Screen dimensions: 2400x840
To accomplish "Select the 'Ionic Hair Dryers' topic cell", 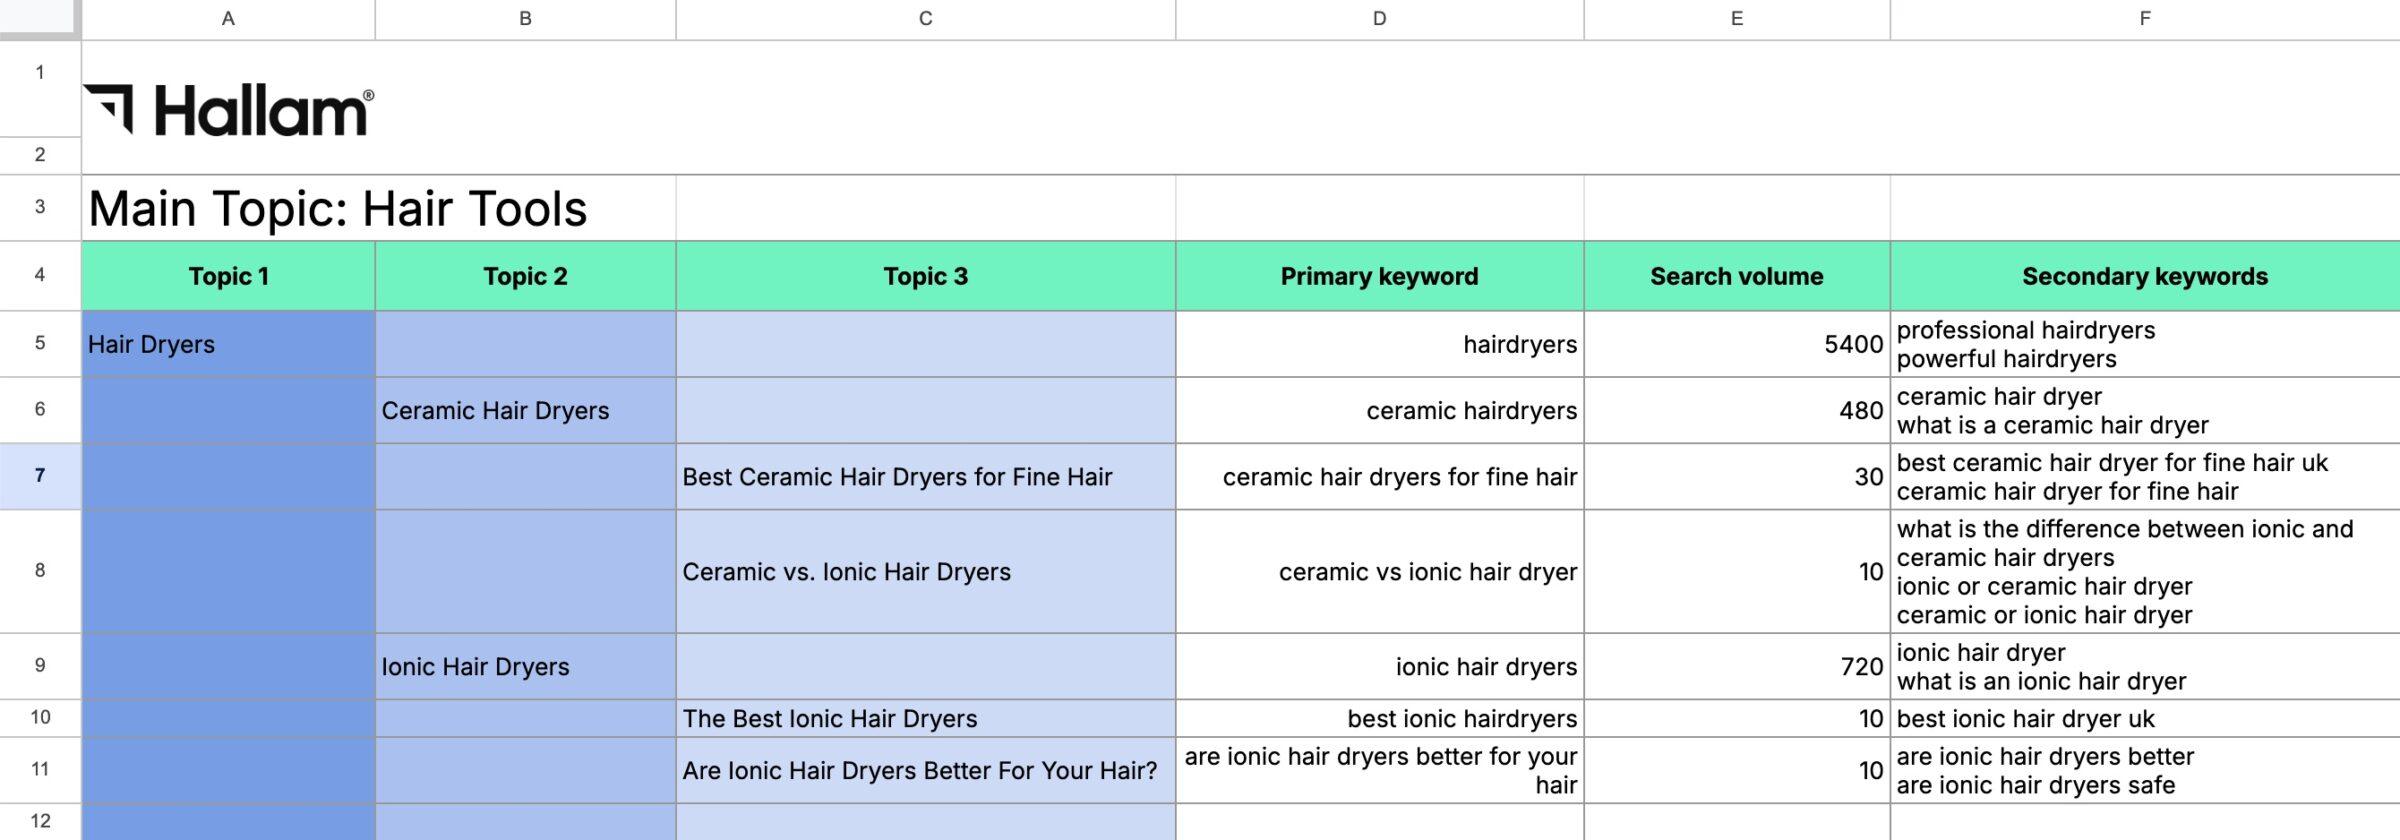I will (525, 666).
